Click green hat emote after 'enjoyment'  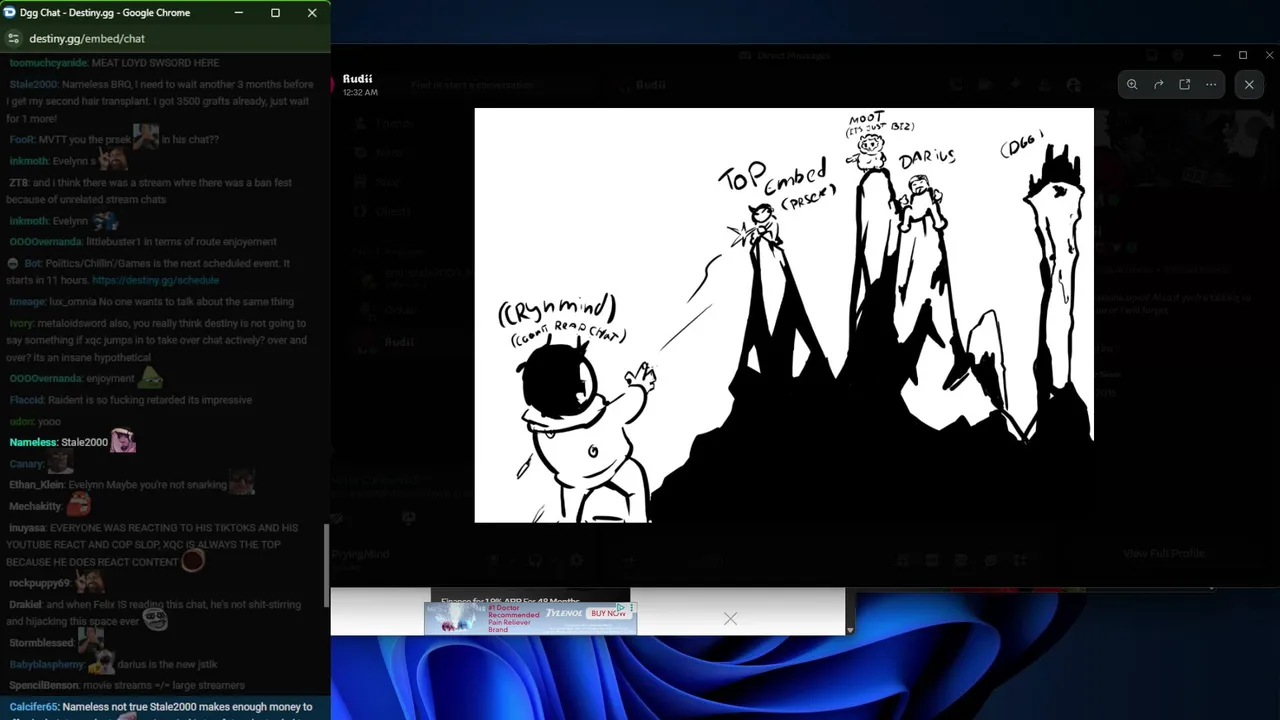coord(150,377)
